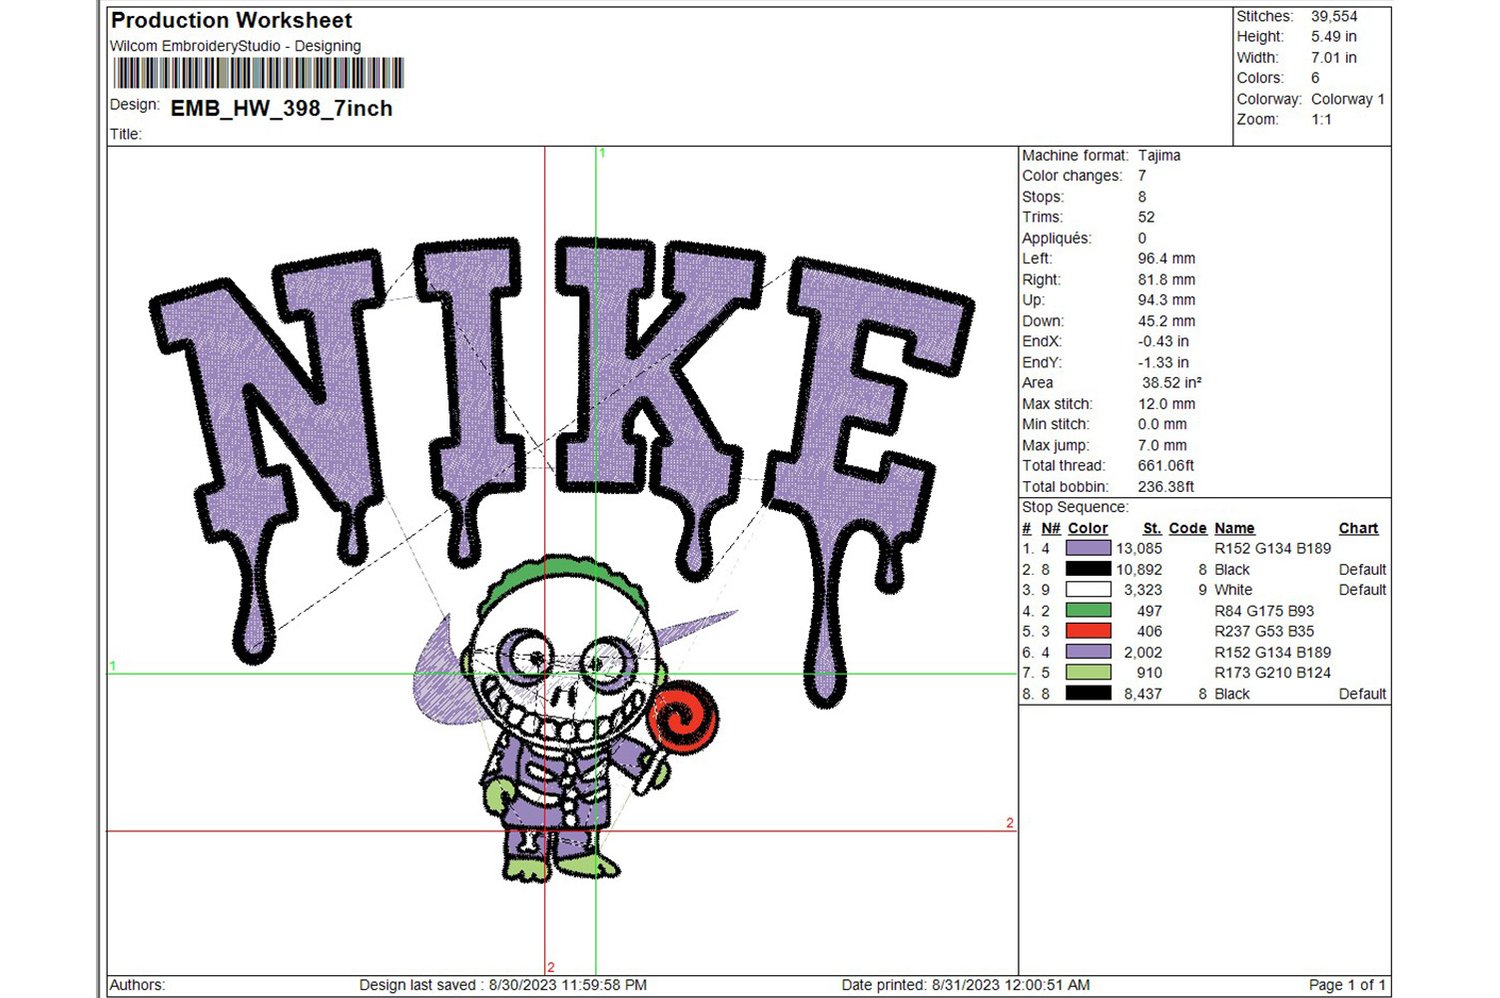The height and width of the screenshot is (998, 1500).
Task: Select the "N#" column header
Action: pos(1051,528)
